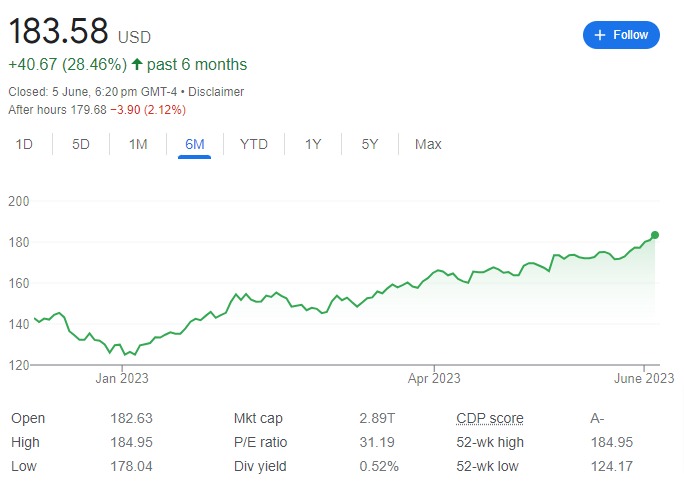Click the green upward arrow icon

click(137, 64)
